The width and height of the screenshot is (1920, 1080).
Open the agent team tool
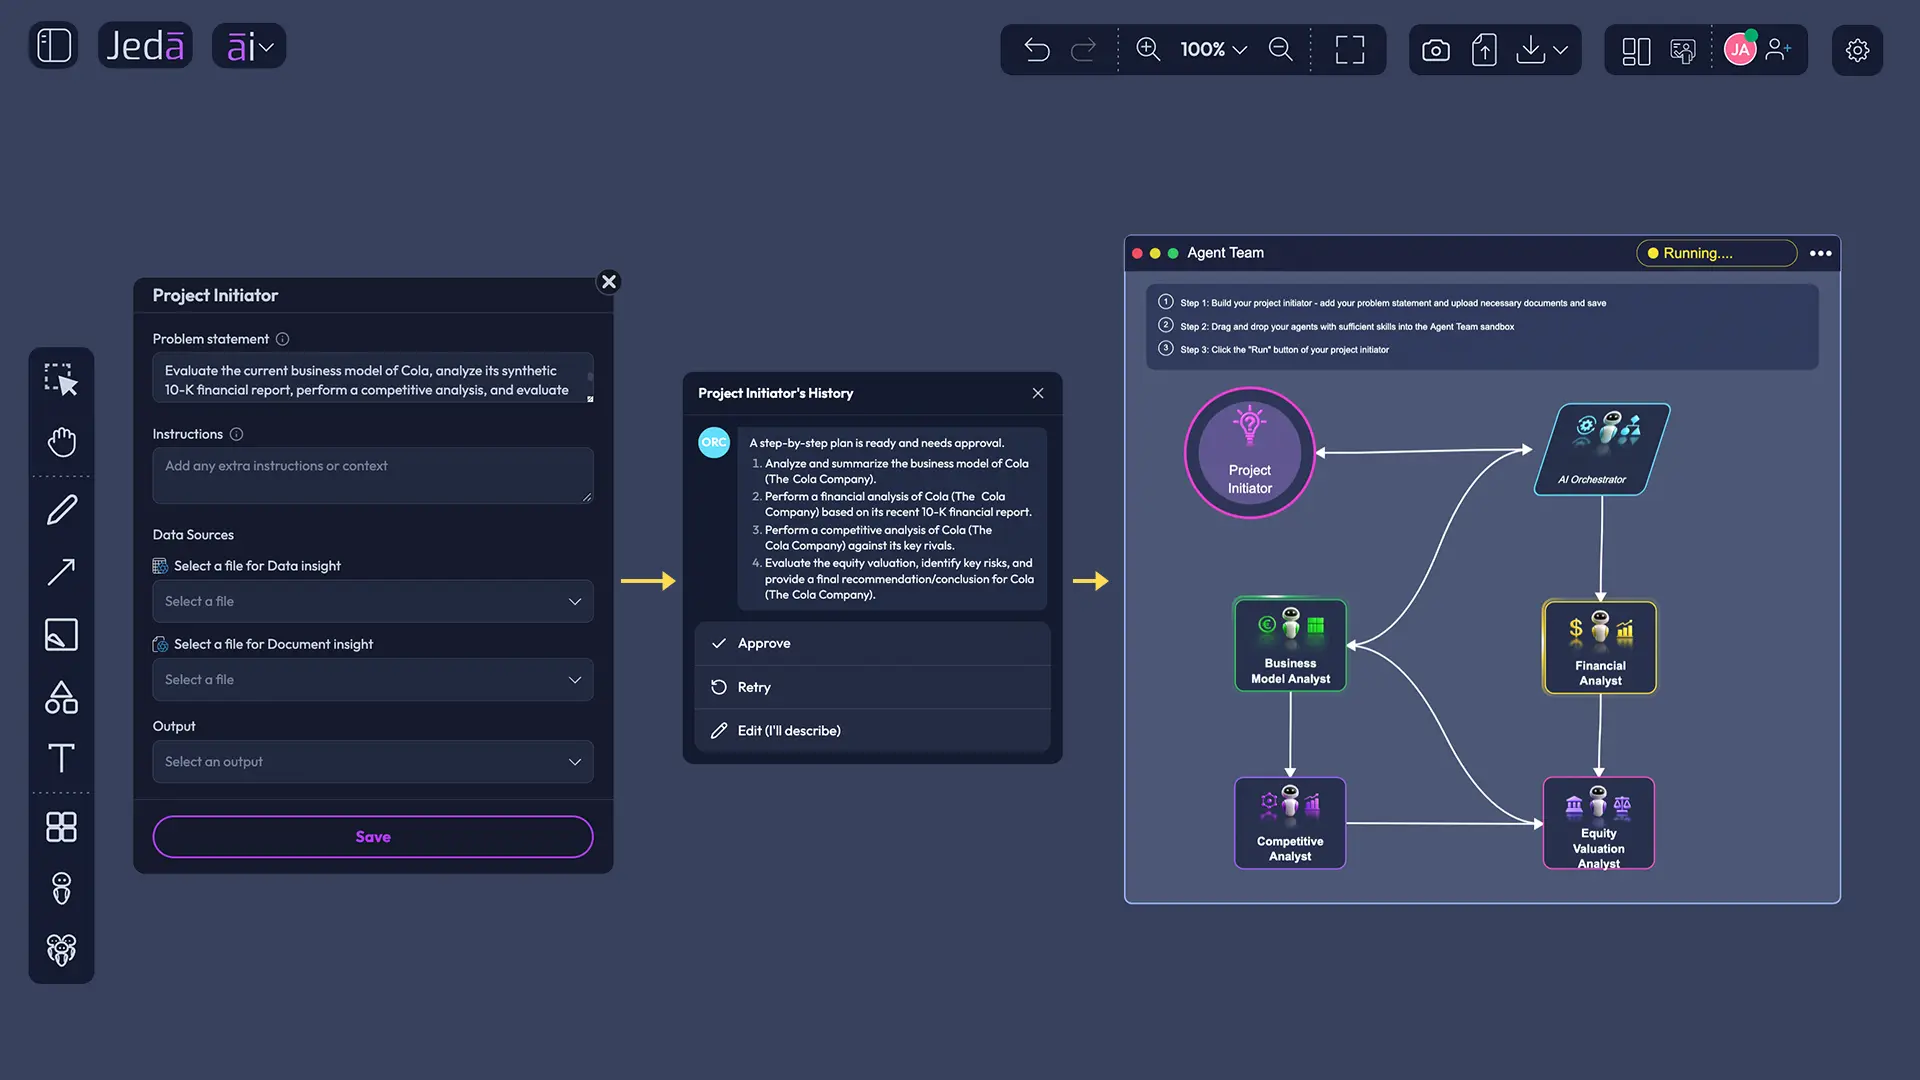(x=61, y=950)
